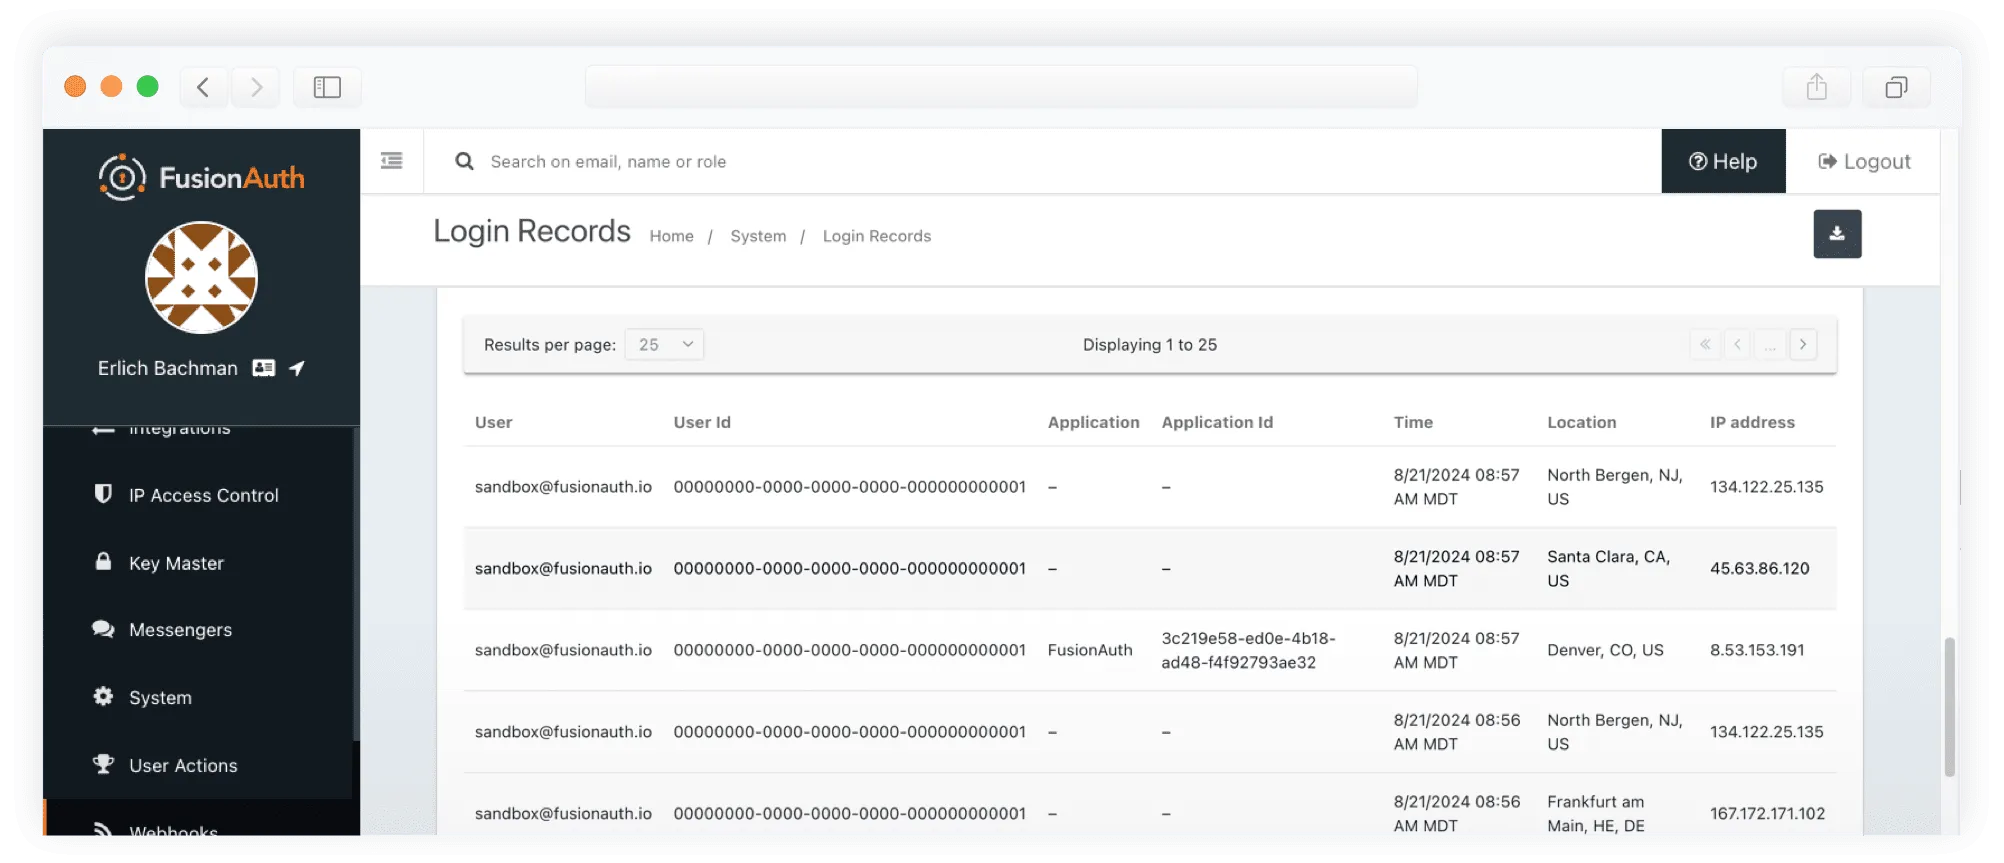Image resolution: width=2004 pixels, height=863 pixels.
Task: Click Denver, CO, US location
Action: coord(1605,650)
